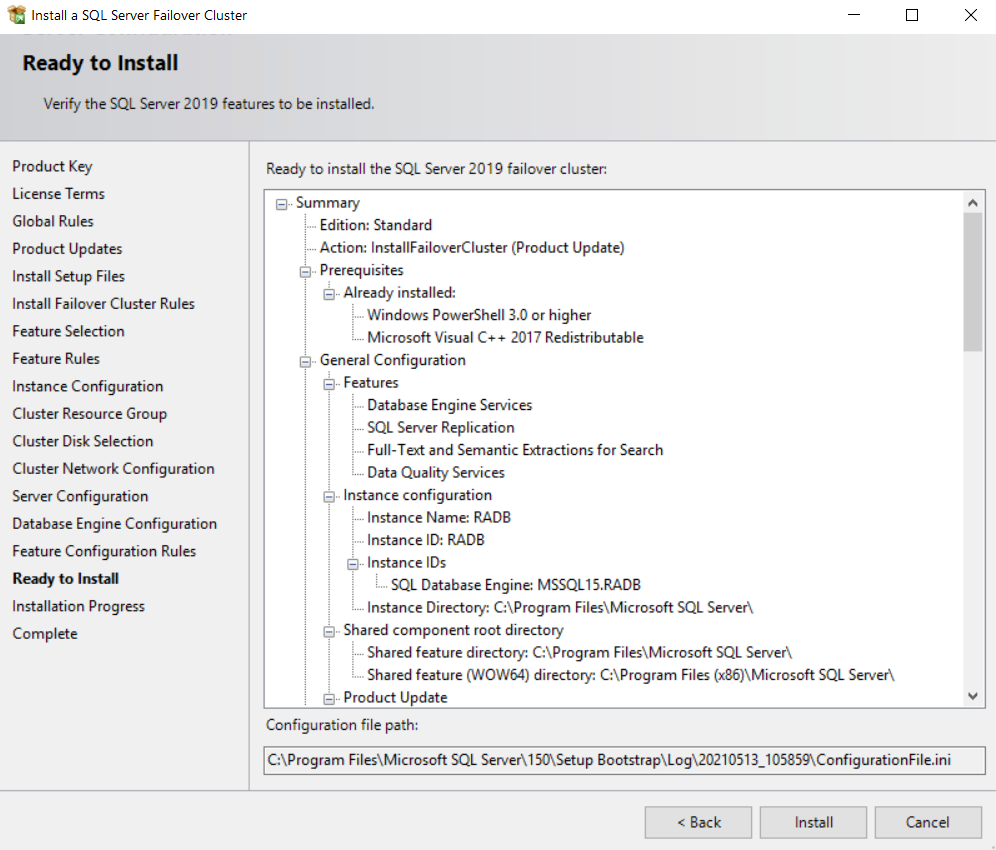Select Feature Configuration Rules step
The width and height of the screenshot is (996, 850).
[104, 551]
